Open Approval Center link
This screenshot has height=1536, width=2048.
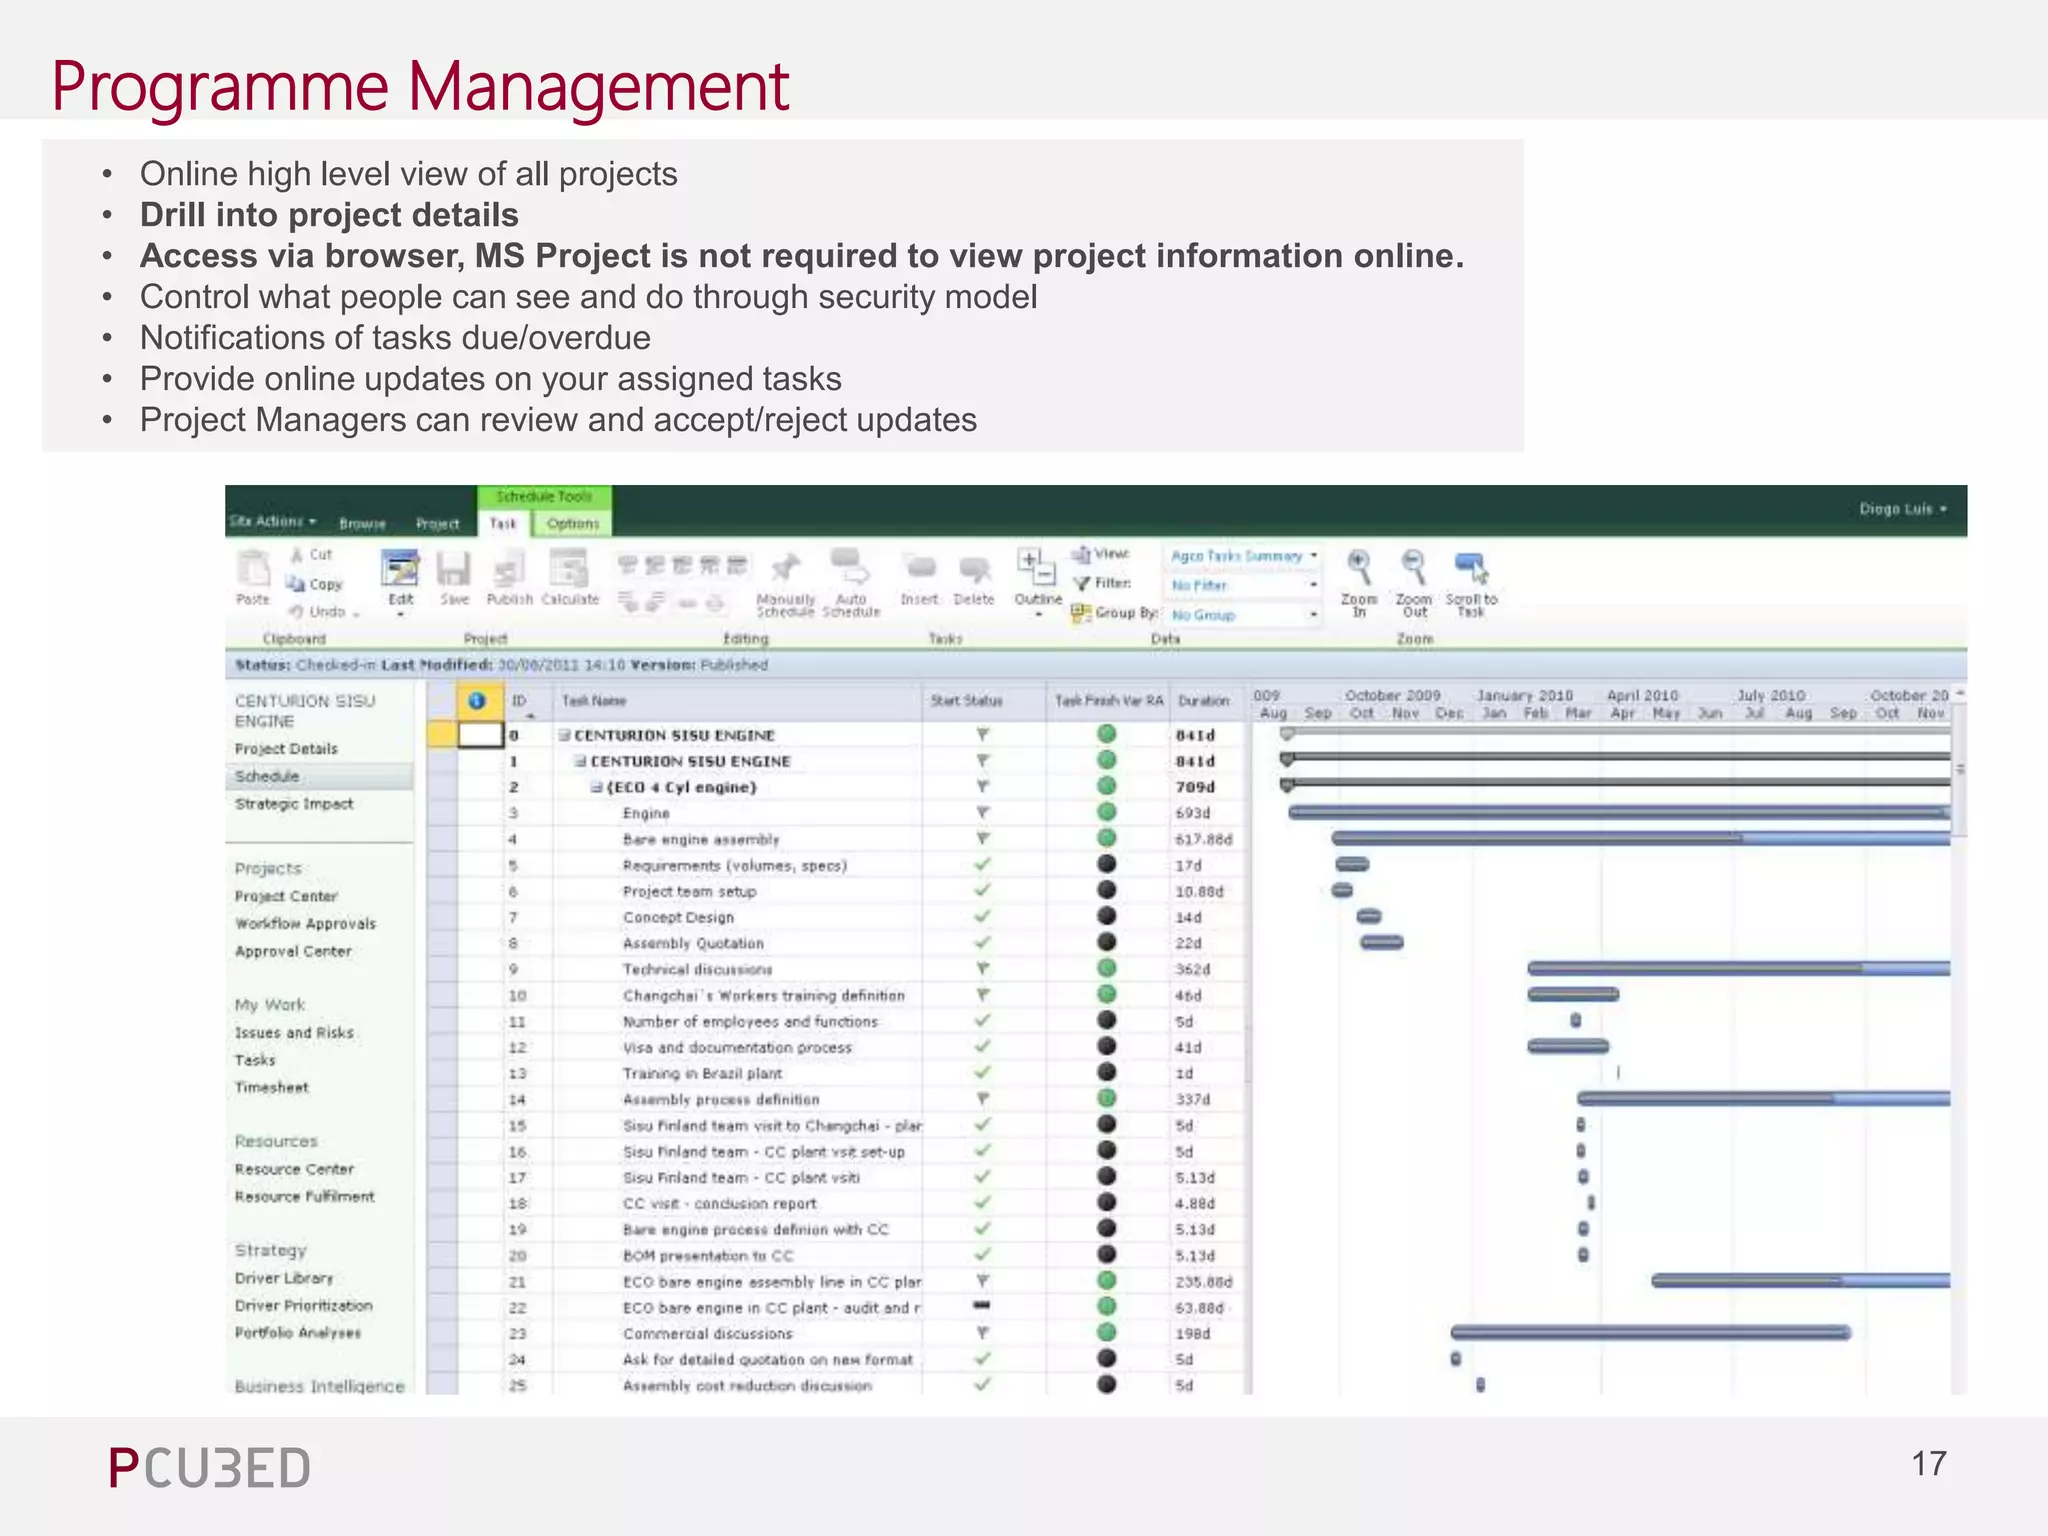pos(293,951)
